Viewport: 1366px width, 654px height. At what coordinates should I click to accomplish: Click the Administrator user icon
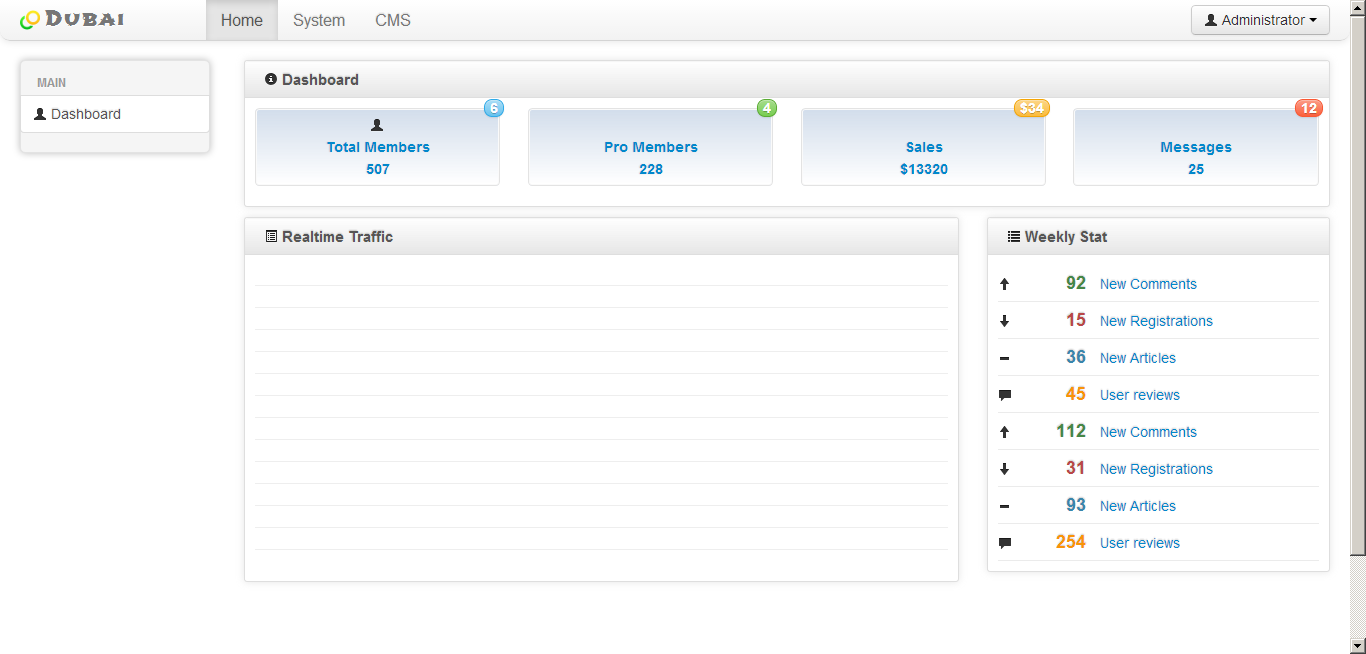[1211, 20]
